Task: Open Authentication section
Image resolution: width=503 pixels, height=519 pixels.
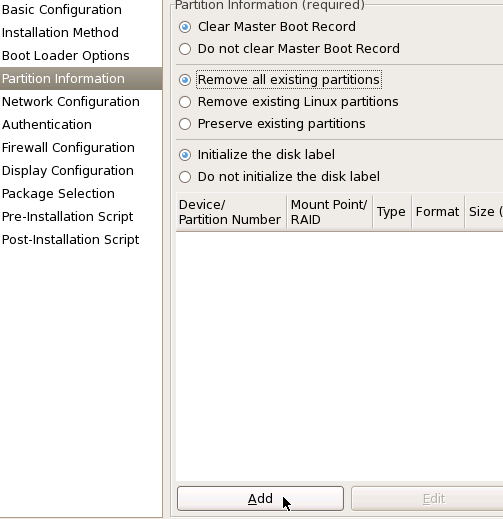Action: 81,125
